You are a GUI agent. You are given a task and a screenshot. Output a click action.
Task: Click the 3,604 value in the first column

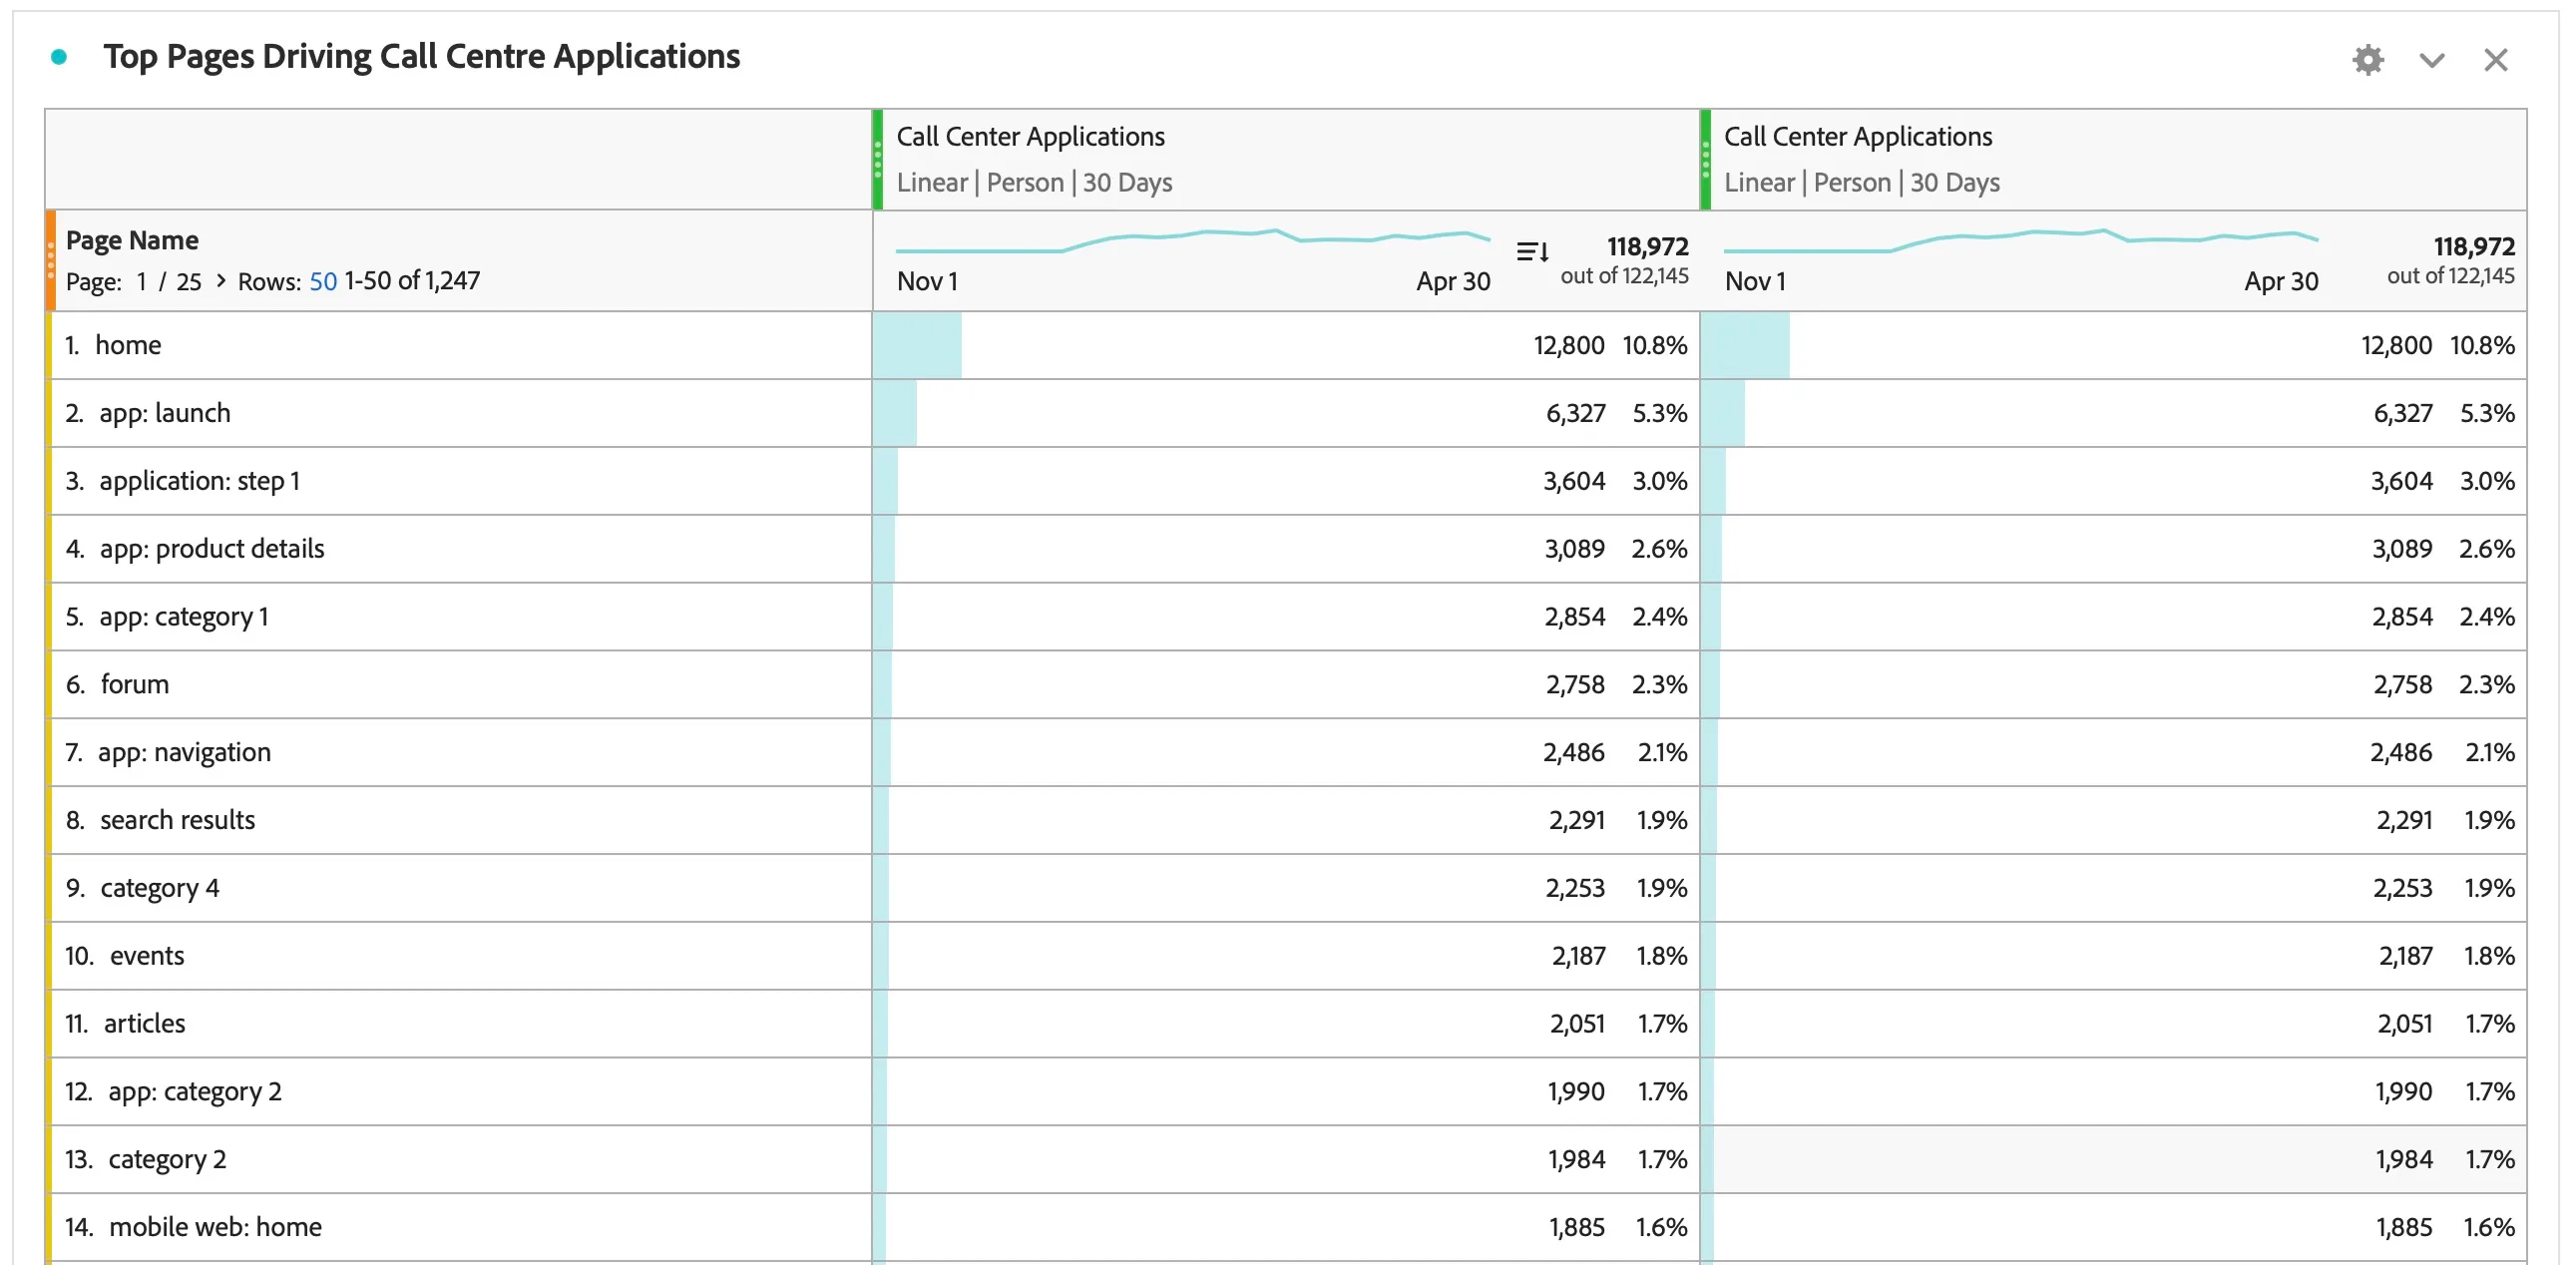pos(1574,481)
